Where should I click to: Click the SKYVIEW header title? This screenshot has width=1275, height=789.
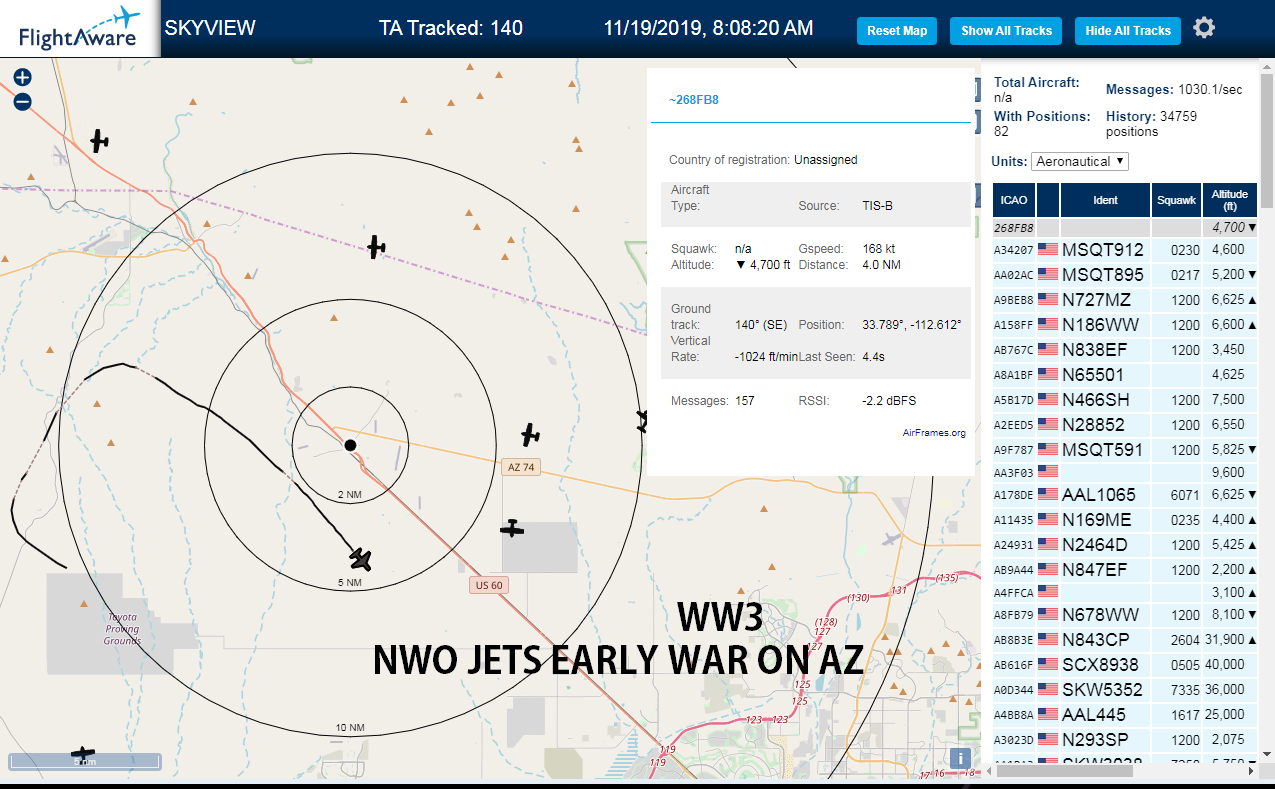coord(210,28)
